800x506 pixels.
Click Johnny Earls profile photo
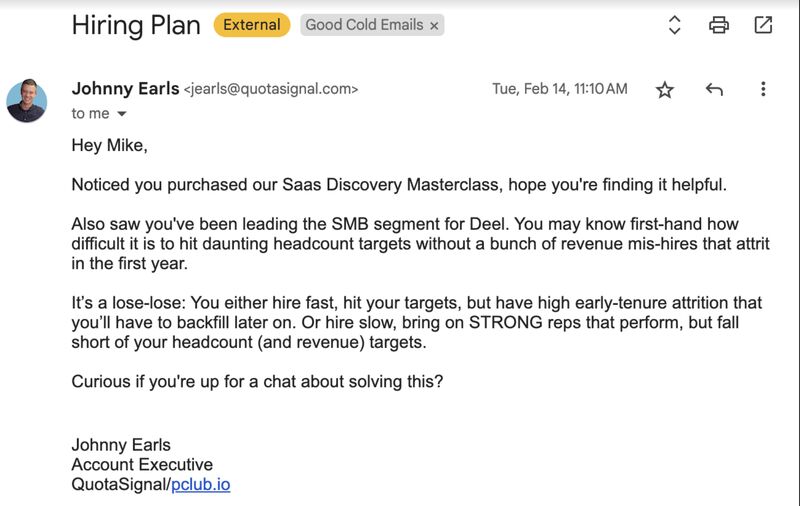click(27, 101)
